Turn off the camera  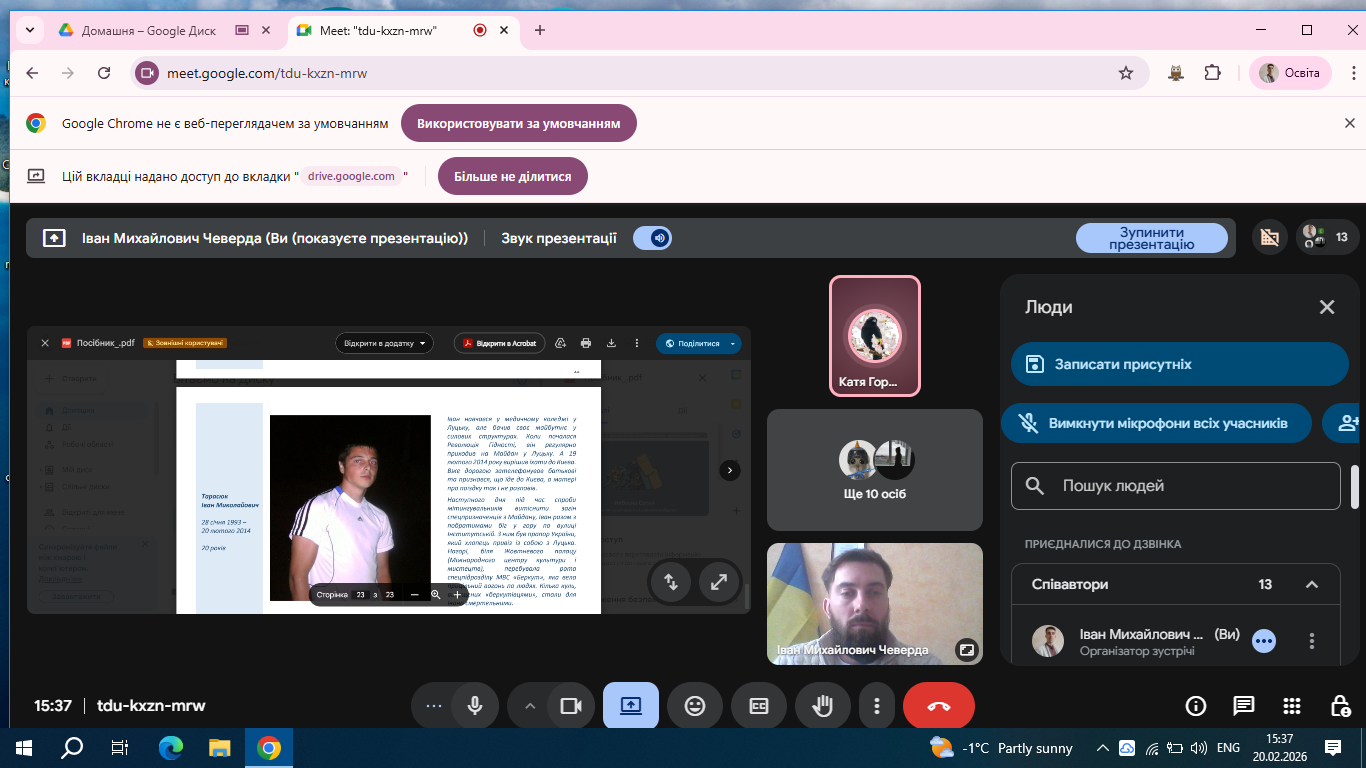(x=571, y=706)
